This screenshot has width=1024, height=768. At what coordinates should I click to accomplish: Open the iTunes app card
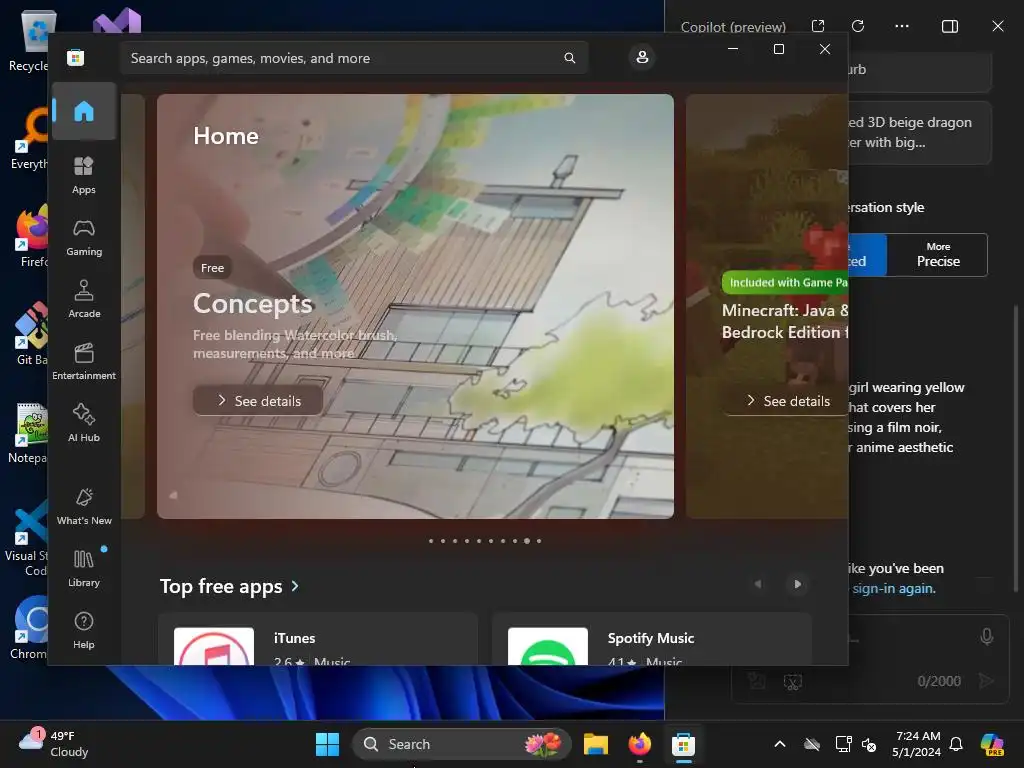click(318, 640)
